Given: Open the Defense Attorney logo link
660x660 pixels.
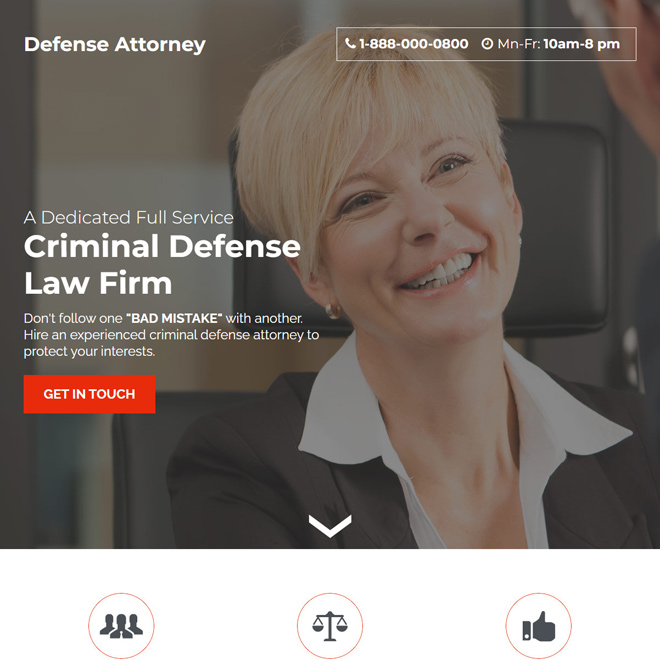Looking at the screenshot, I should point(114,45).
